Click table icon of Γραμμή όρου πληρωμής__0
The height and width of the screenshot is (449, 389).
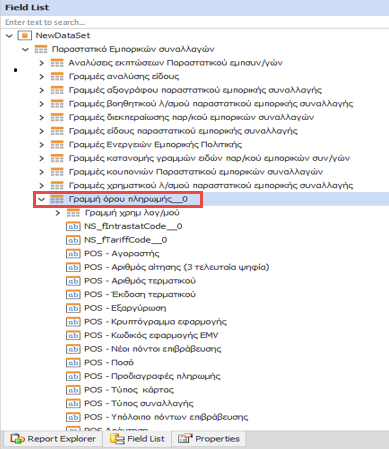click(57, 199)
